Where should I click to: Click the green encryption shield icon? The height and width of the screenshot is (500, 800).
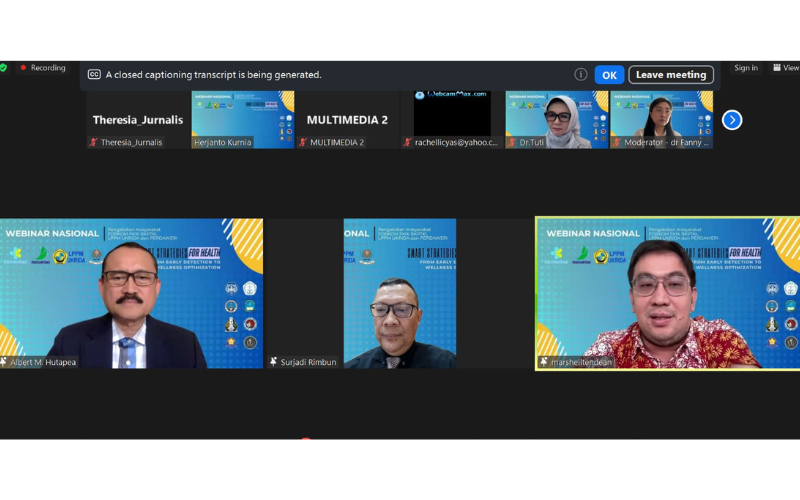point(3,68)
